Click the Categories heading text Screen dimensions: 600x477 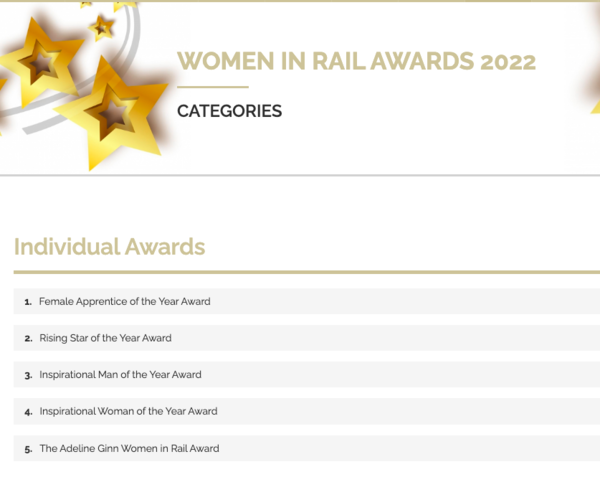point(230,111)
